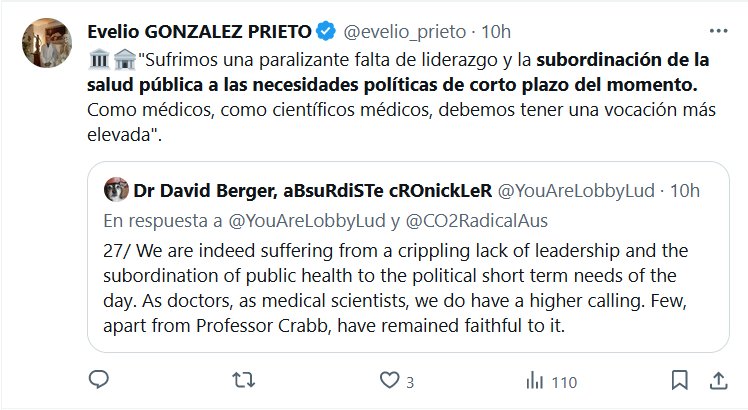Click Dr David Berger's small avatar
748x410 pixels.
pyautogui.click(x=116, y=189)
